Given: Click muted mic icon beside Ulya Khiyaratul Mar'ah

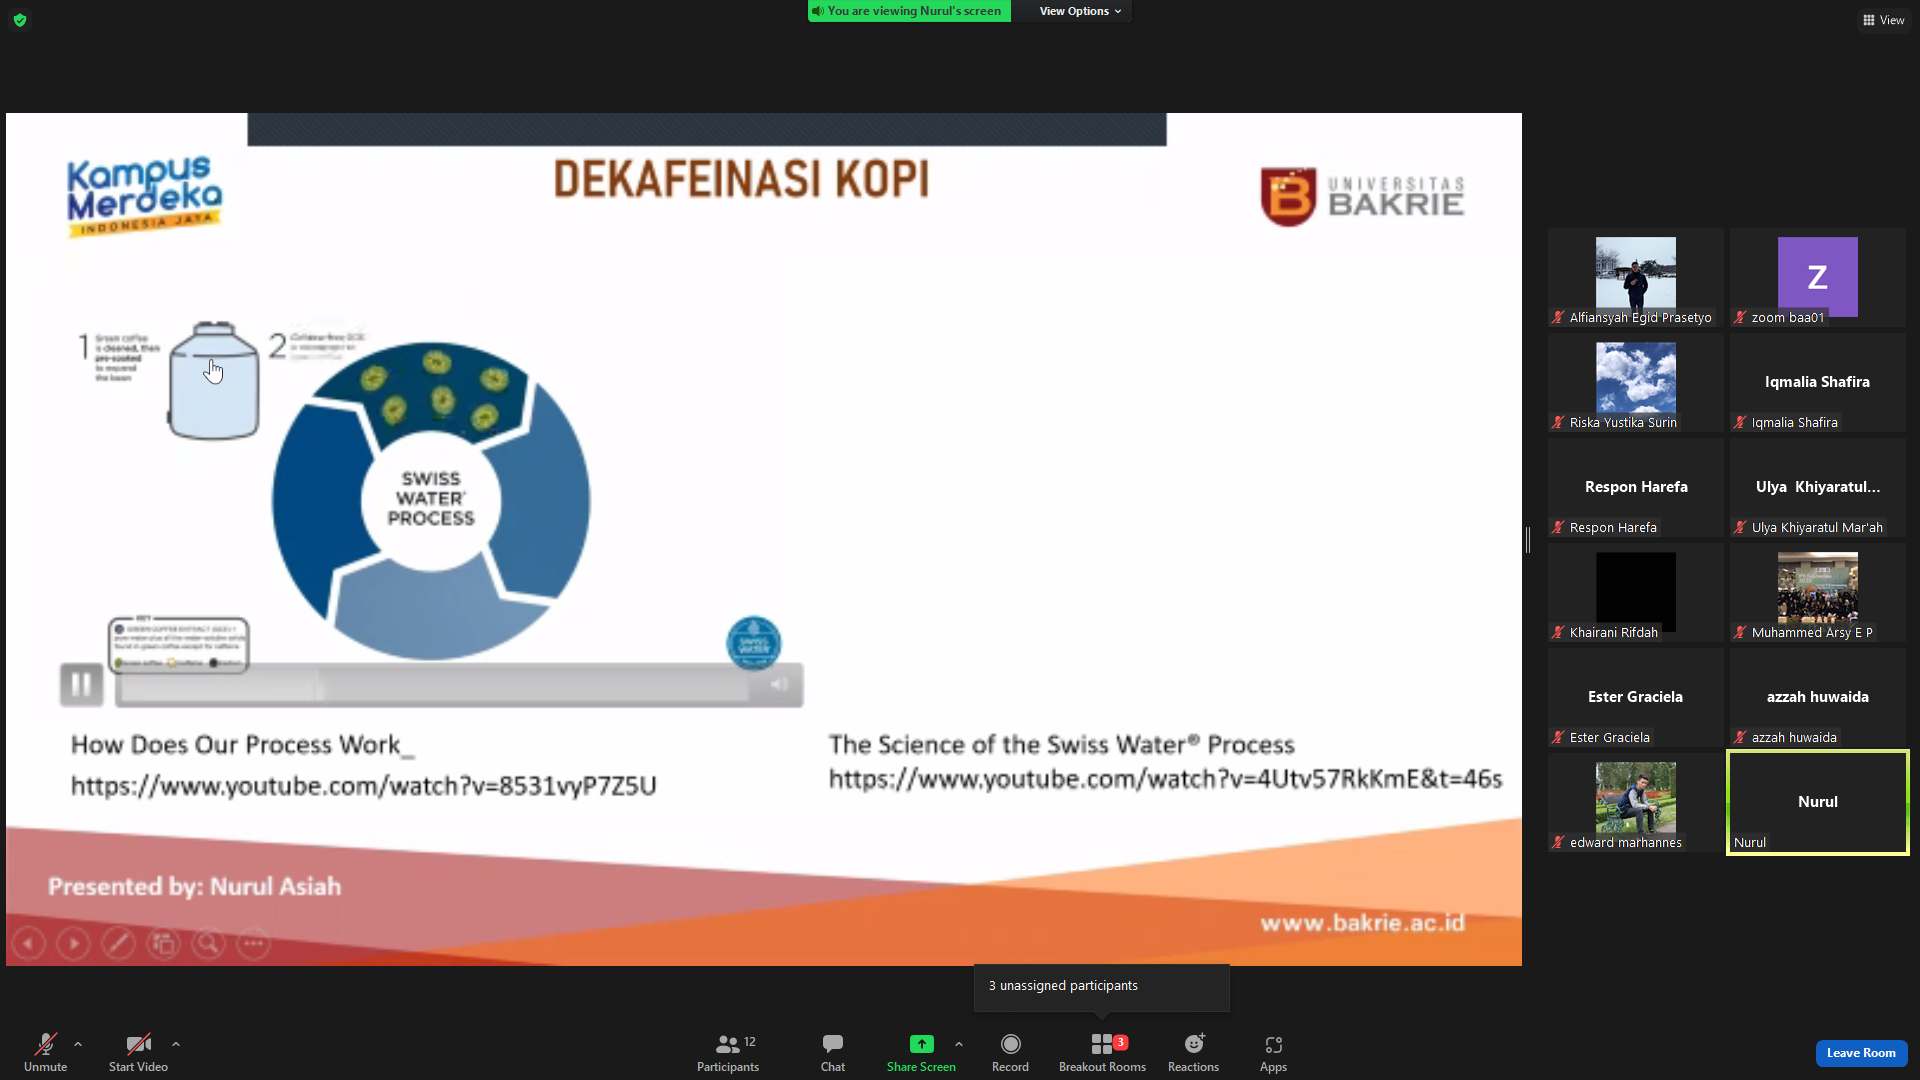Looking at the screenshot, I should (1740, 528).
